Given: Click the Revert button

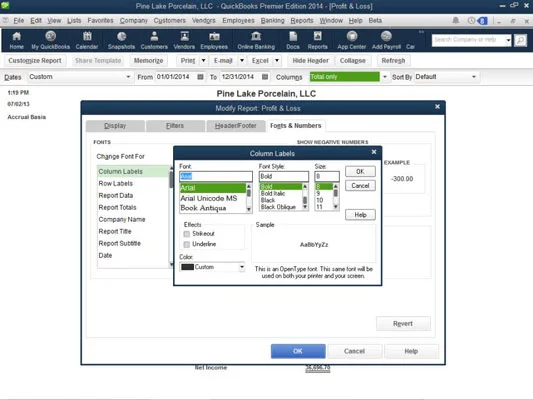Looking at the screenshot, I should click(x=403, y=324).
